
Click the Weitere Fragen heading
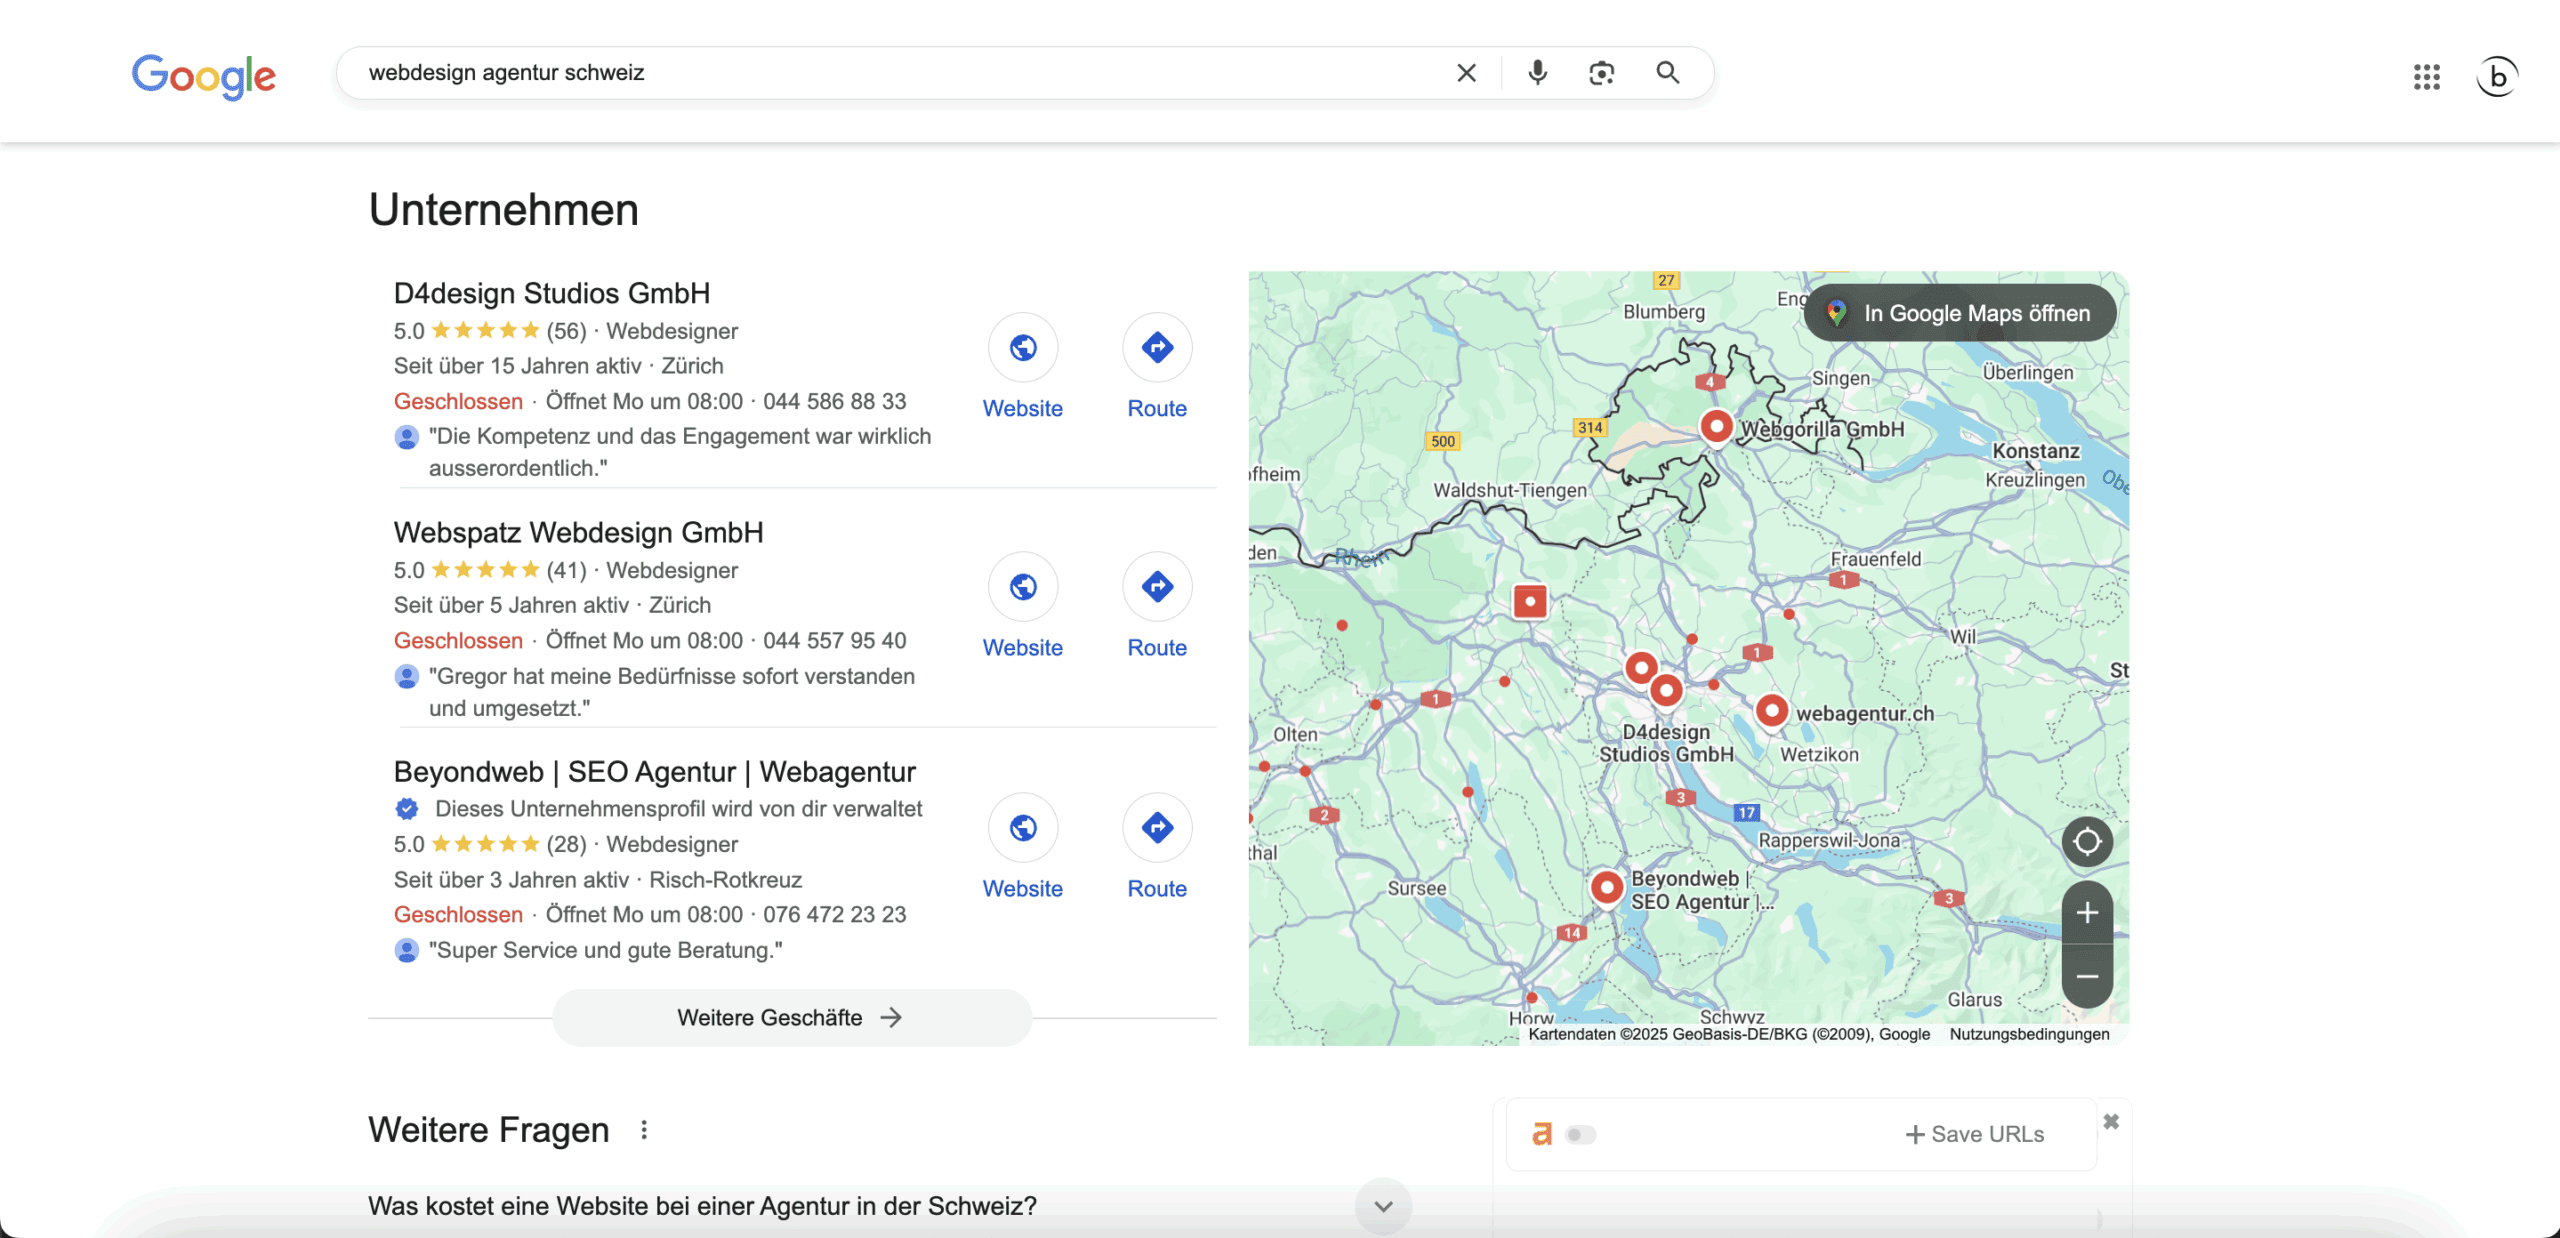click(488, 1130)
